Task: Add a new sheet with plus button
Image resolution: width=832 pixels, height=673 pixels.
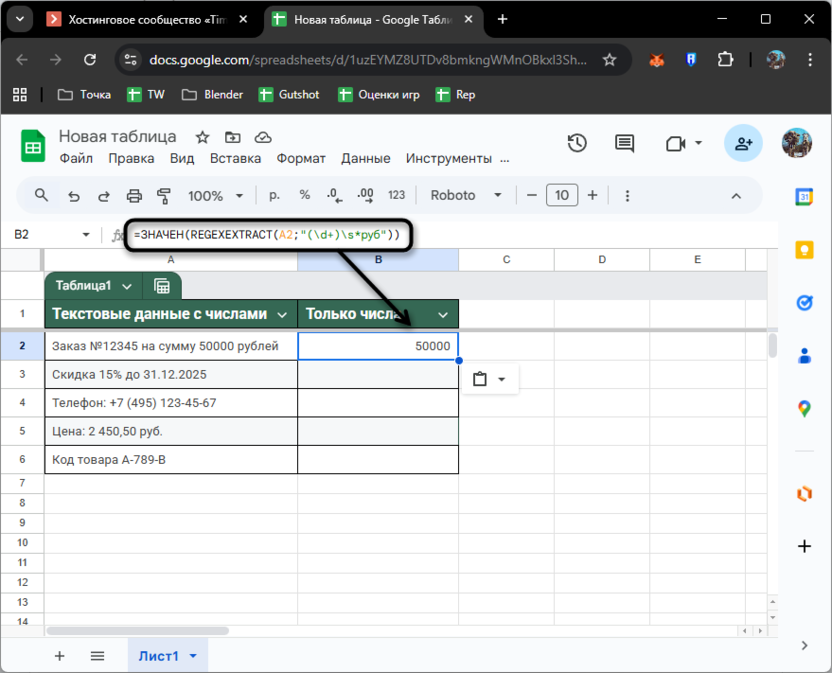Action: click(x=59, y=656)
